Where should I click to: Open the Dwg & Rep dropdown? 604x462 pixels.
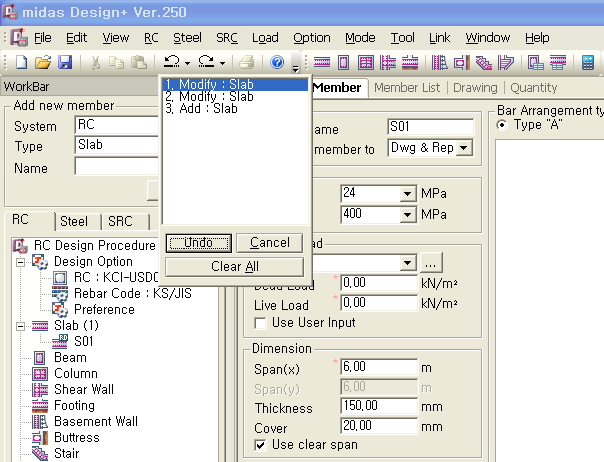(x=464, y=148)
